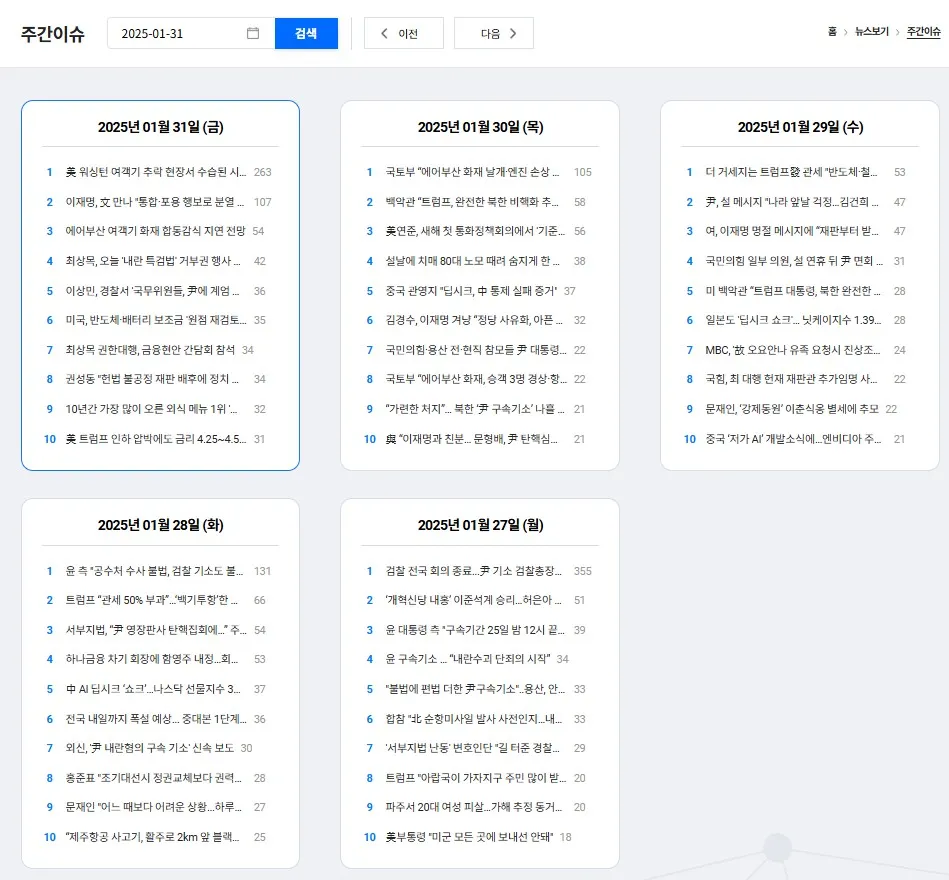Open headline 하나금융 차기 회장에 함영주 내정
Image resolution: width=949 pixels, height=880 pixels.
tap(151, 660)
